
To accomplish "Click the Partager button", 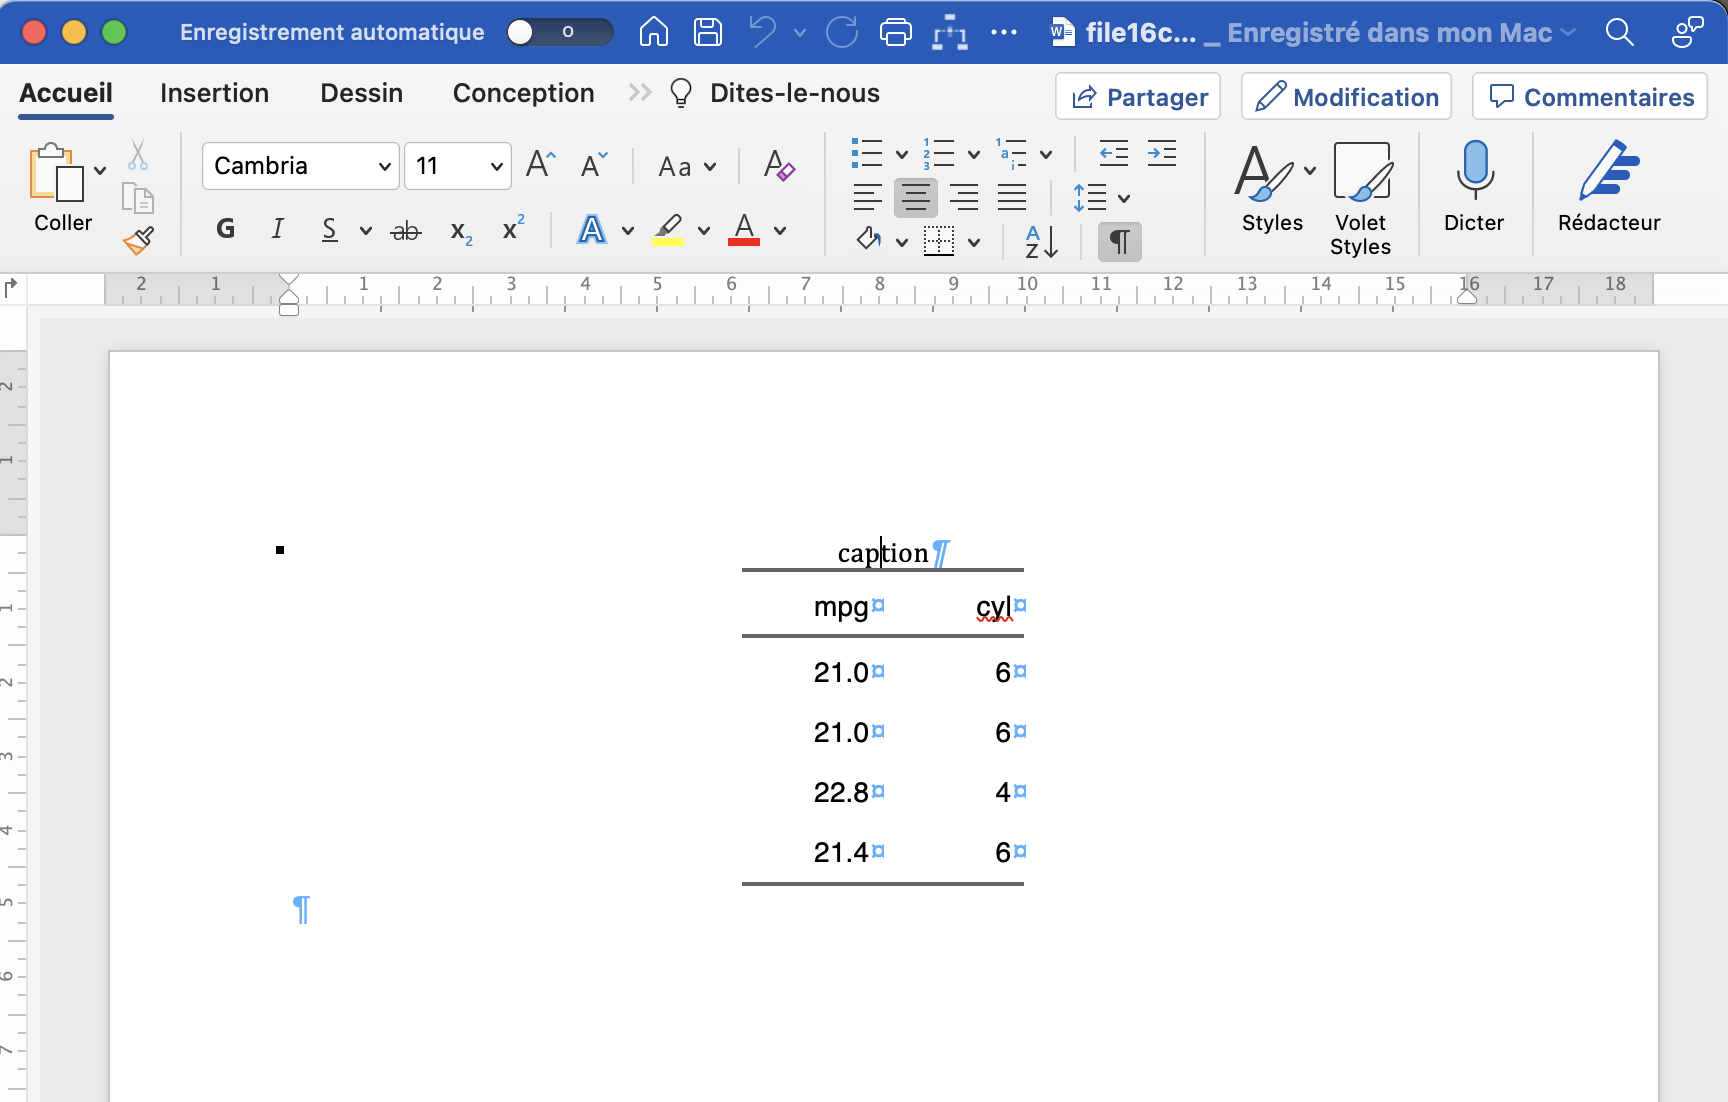I will pos(1137,96).
